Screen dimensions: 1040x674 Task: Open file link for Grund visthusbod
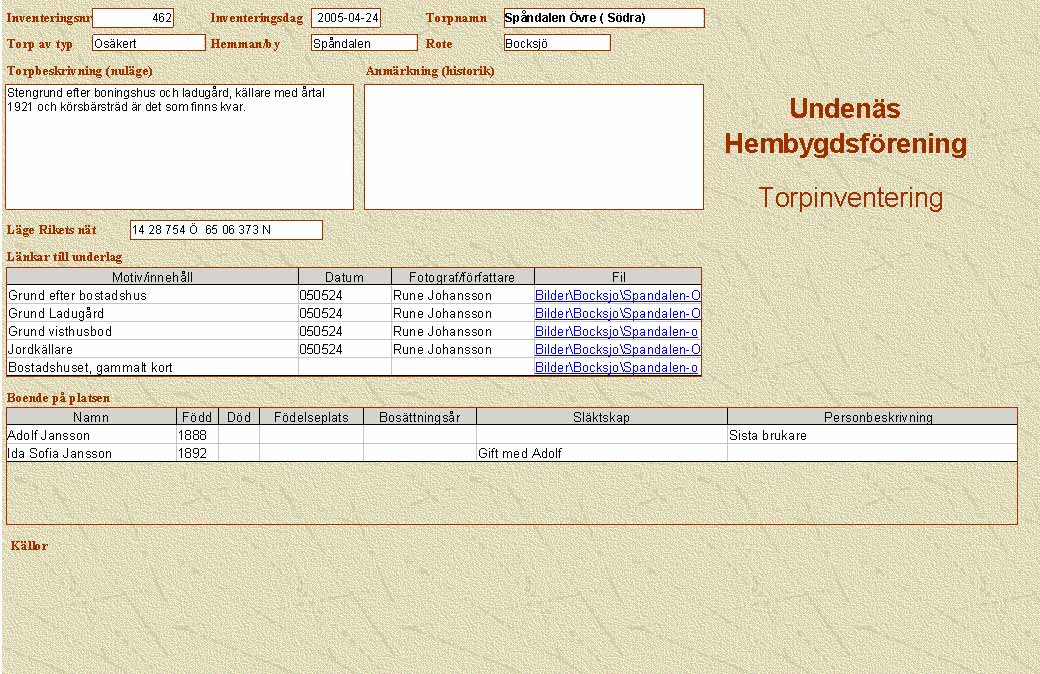coord(616,332)
